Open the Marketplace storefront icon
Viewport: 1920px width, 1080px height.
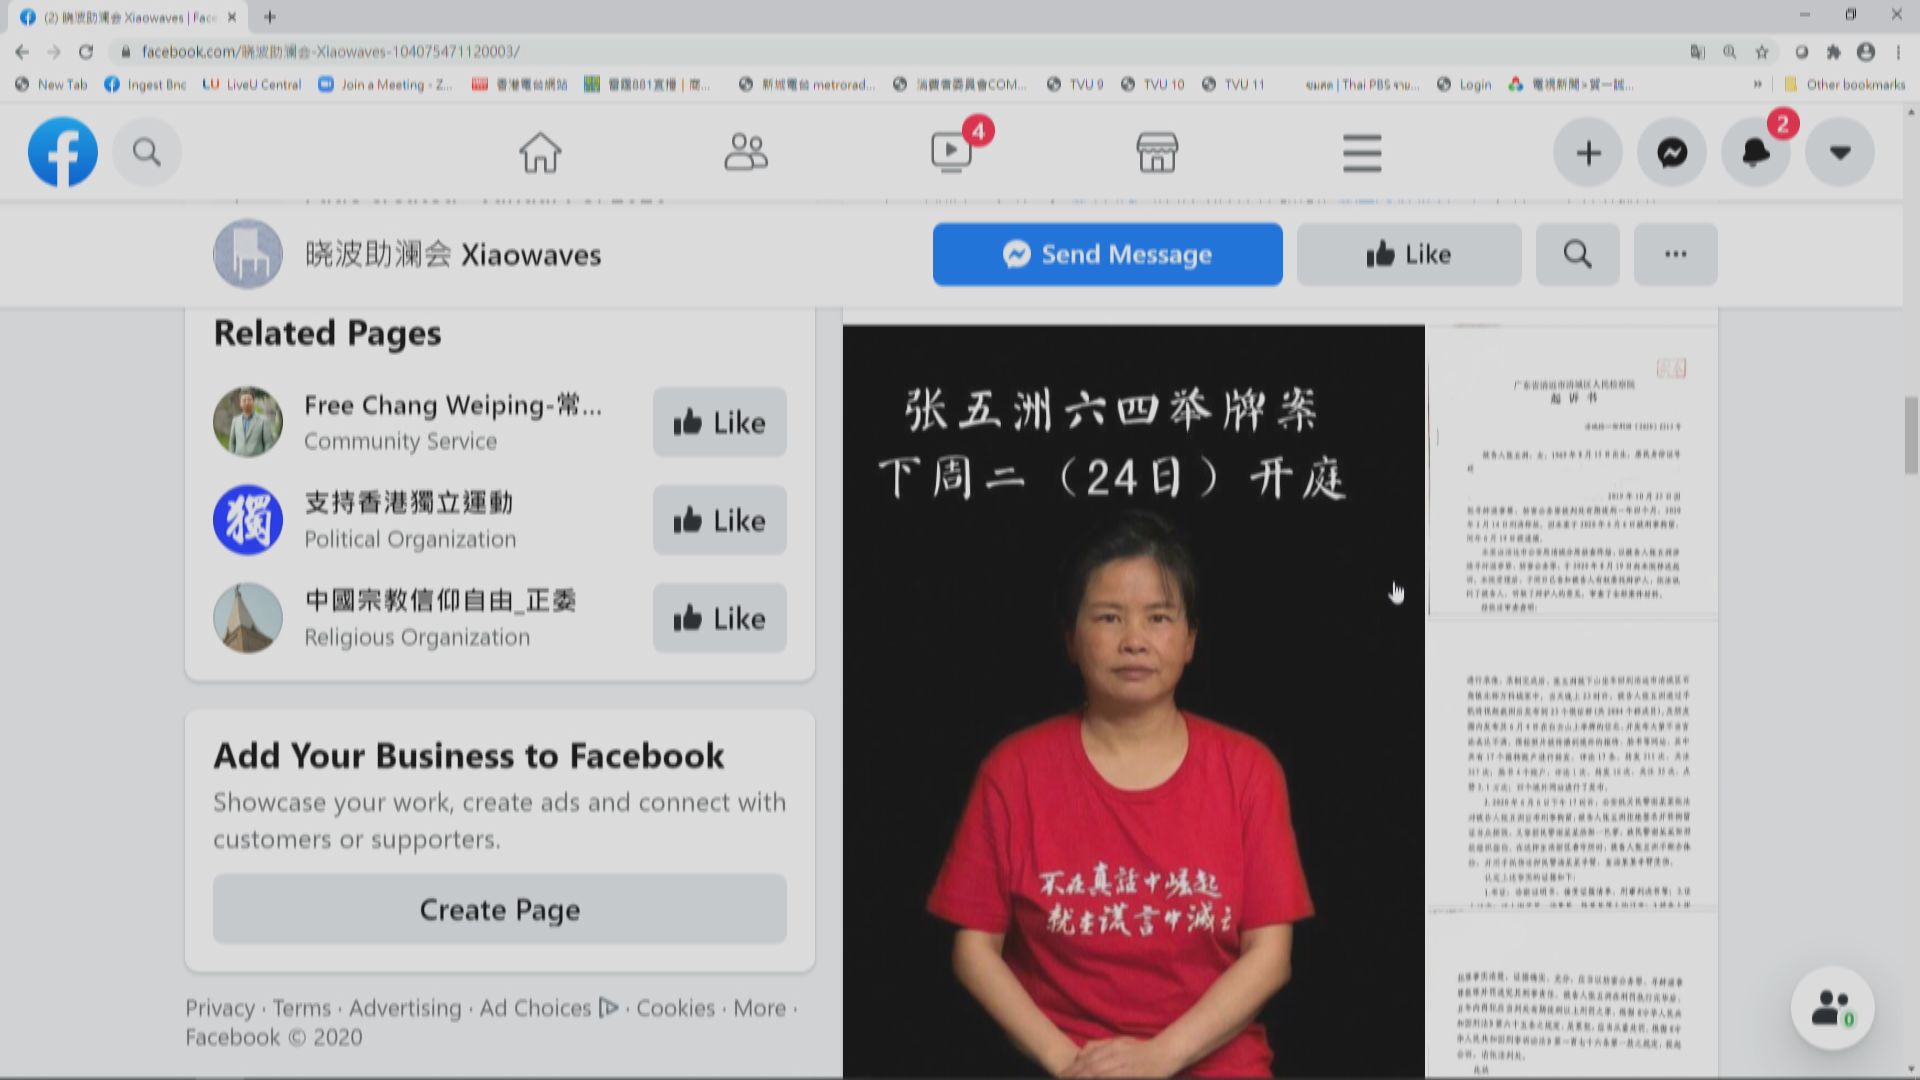coord(1157,153)
